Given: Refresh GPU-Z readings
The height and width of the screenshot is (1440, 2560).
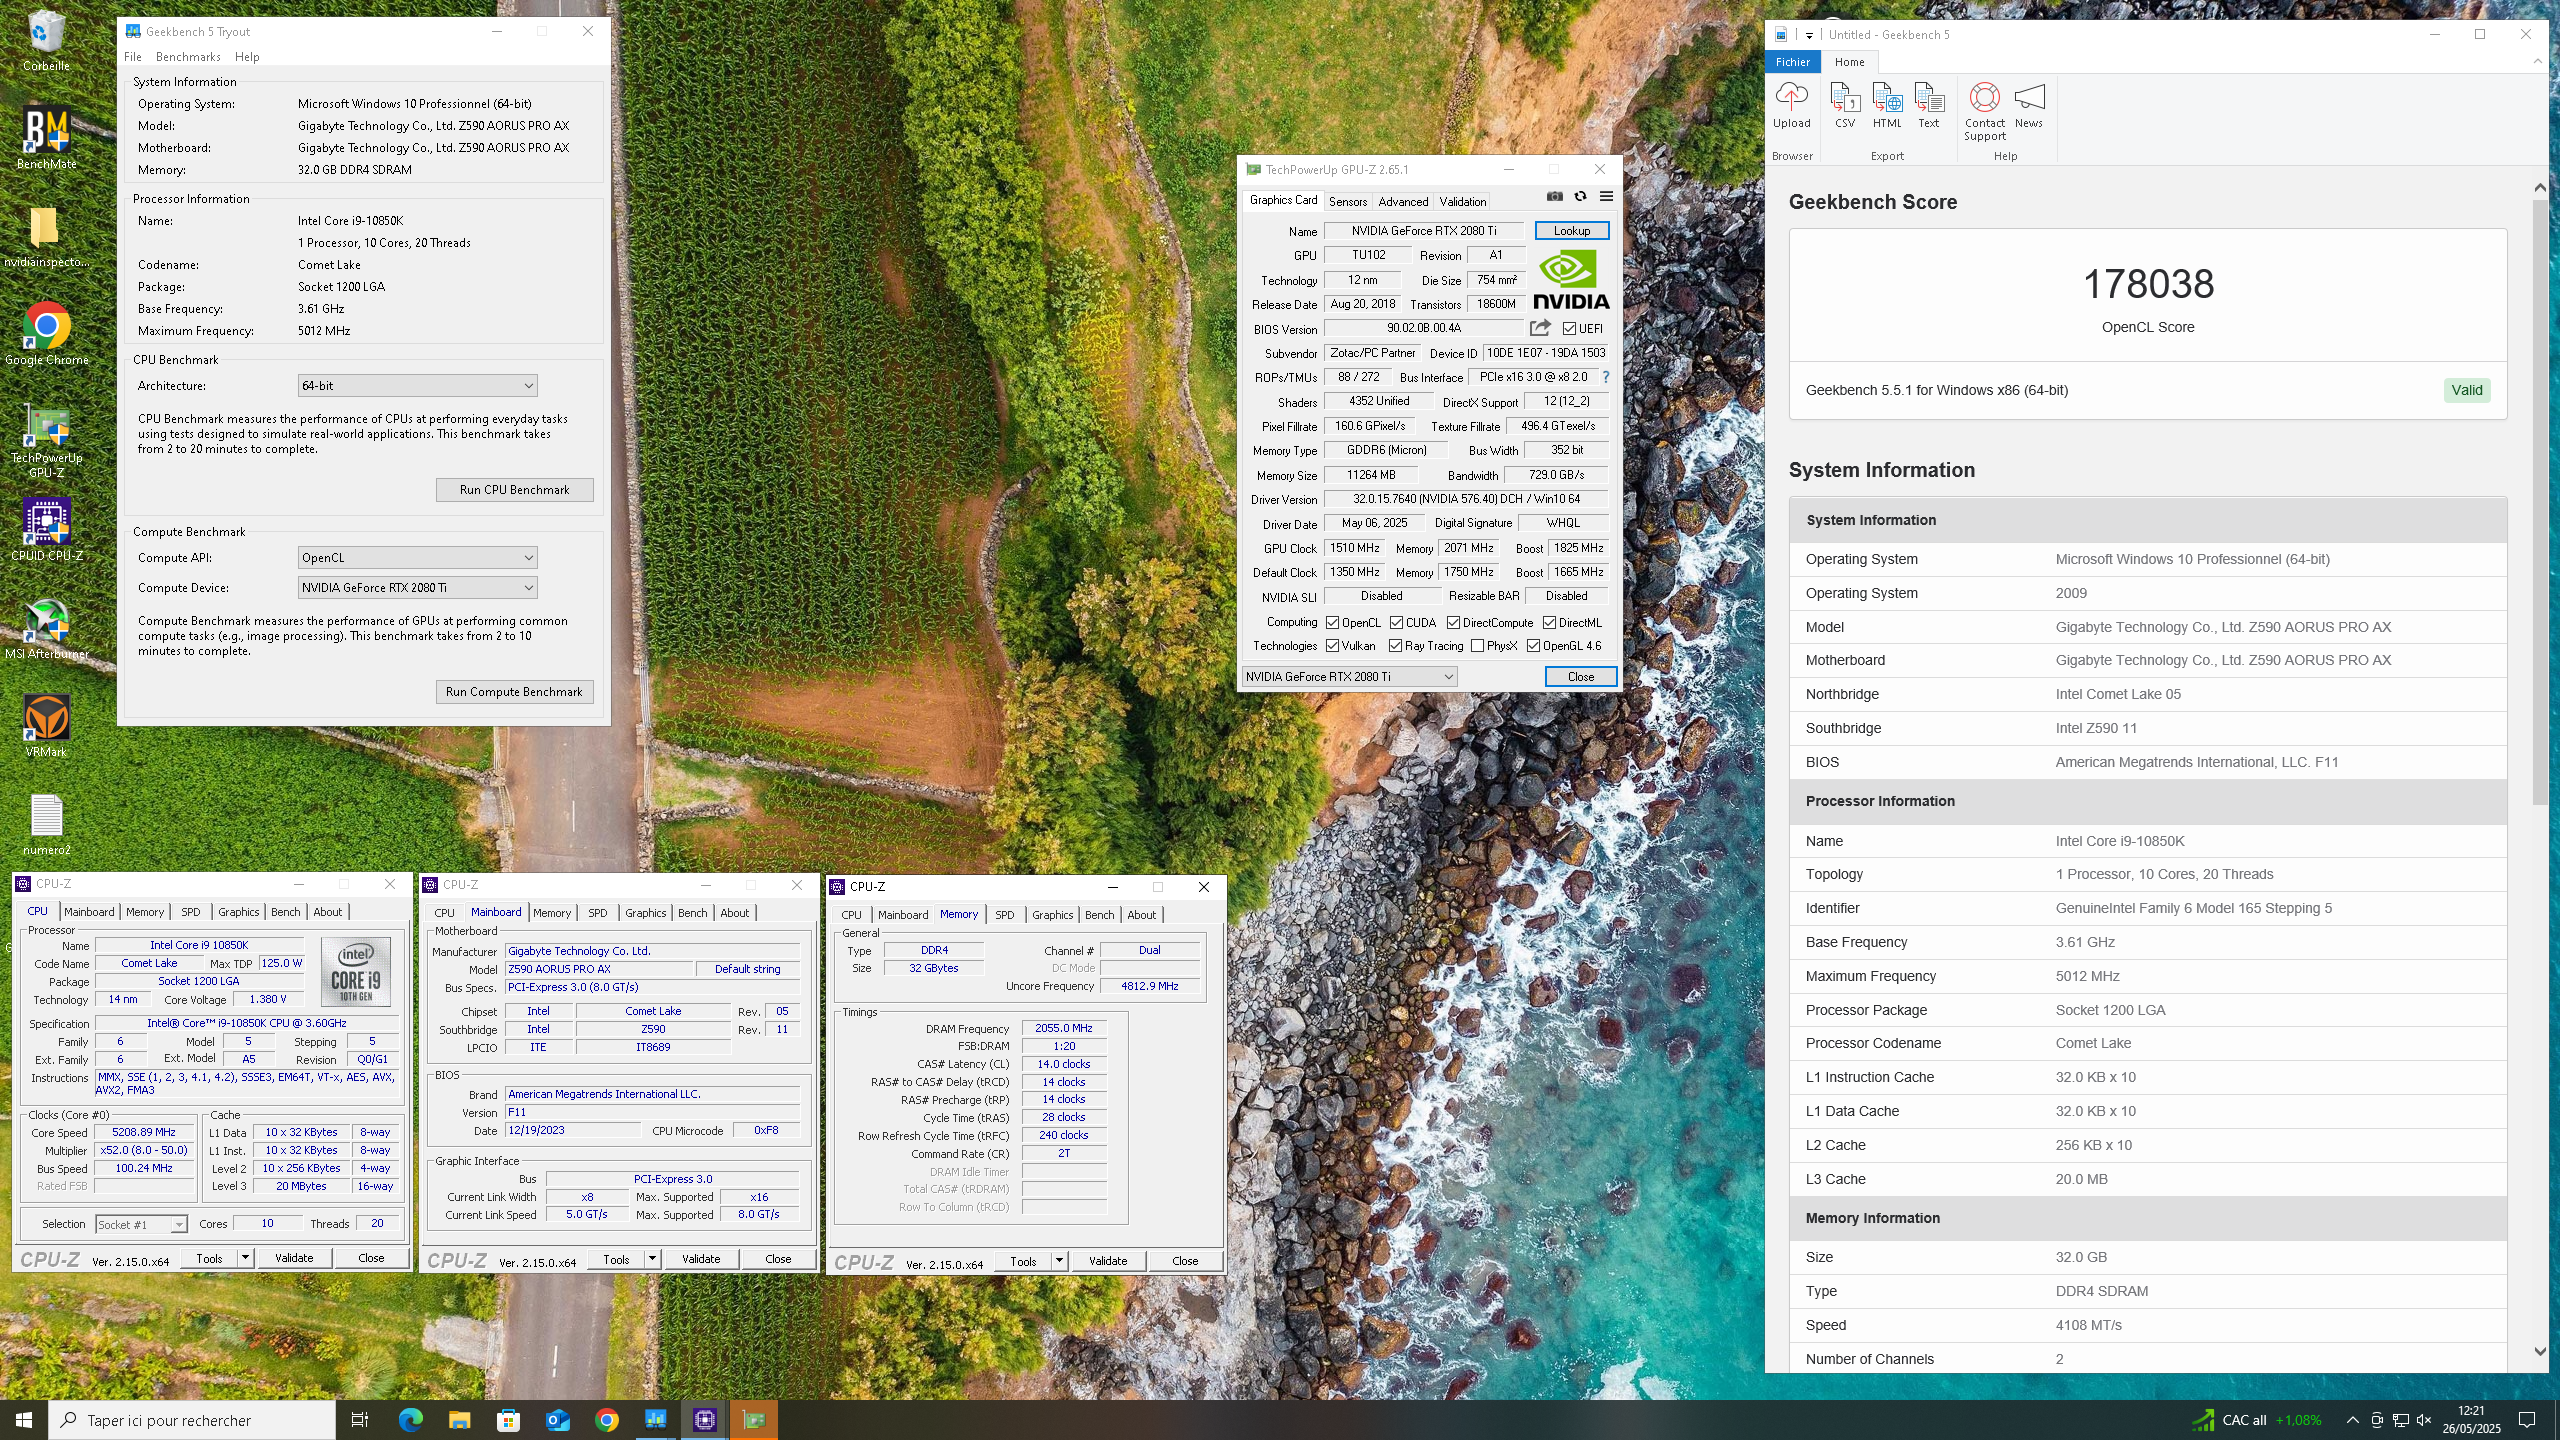Looking at the screenshot, I should click(x=1580, y=197).
